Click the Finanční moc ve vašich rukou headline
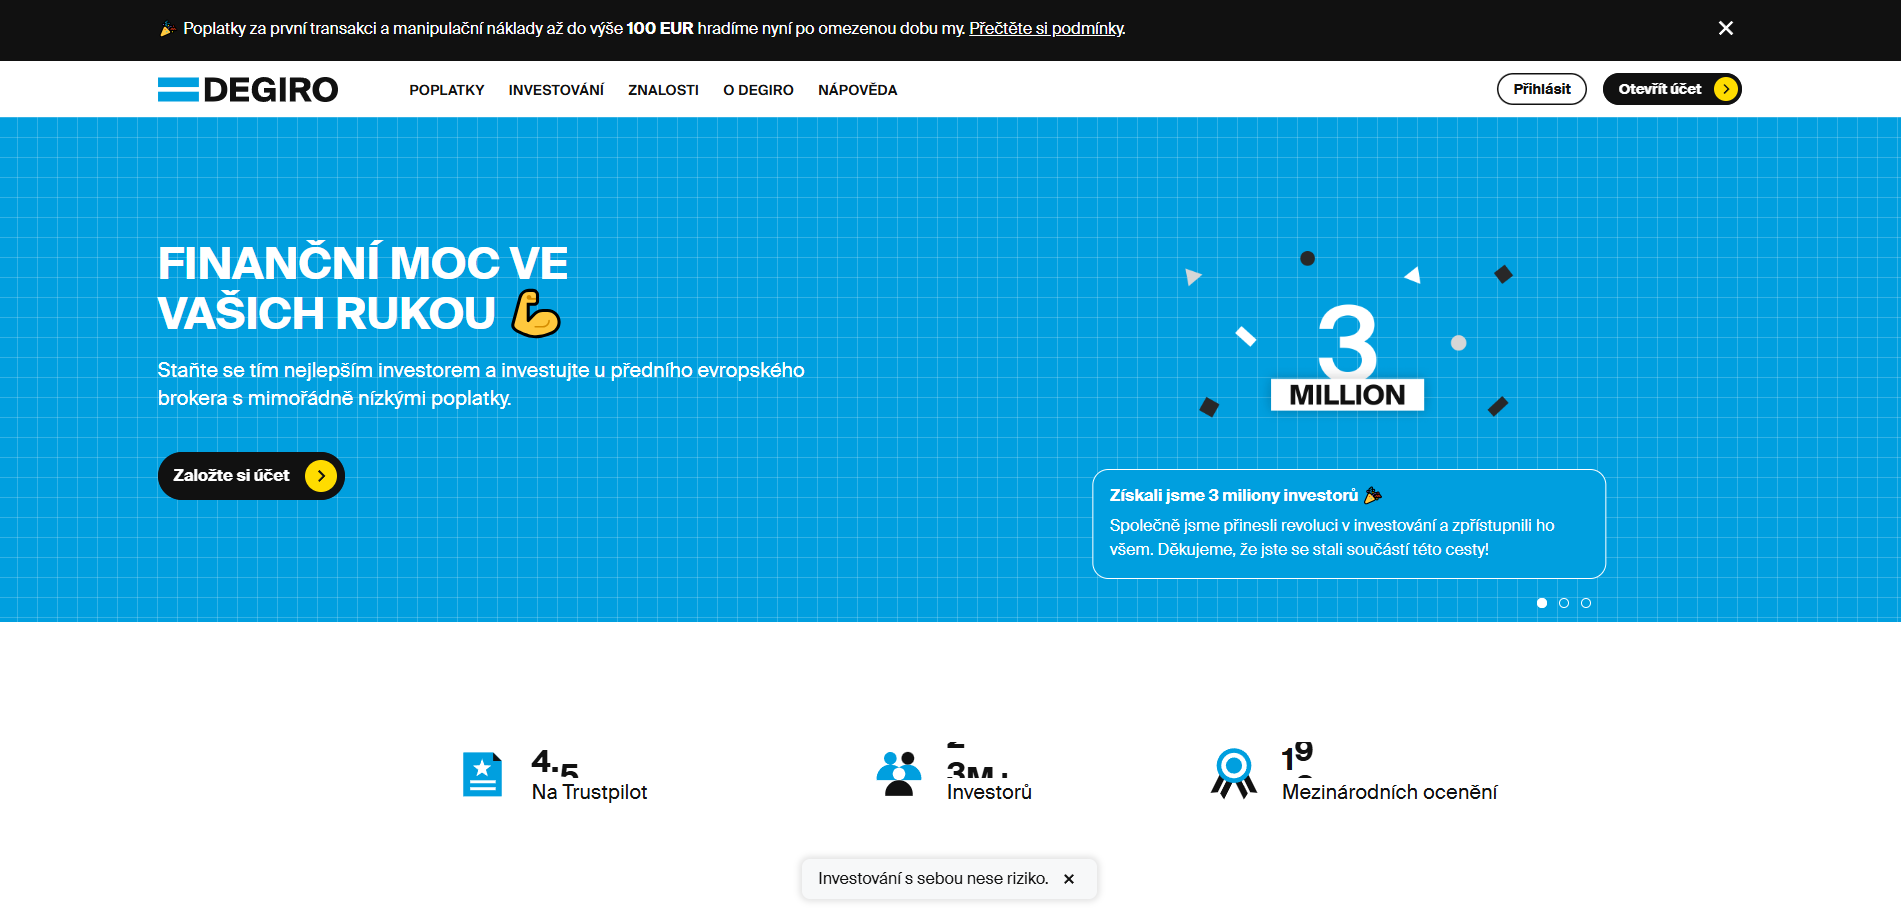This screenshot has width=1901, height=914. (x=363, y=288)
